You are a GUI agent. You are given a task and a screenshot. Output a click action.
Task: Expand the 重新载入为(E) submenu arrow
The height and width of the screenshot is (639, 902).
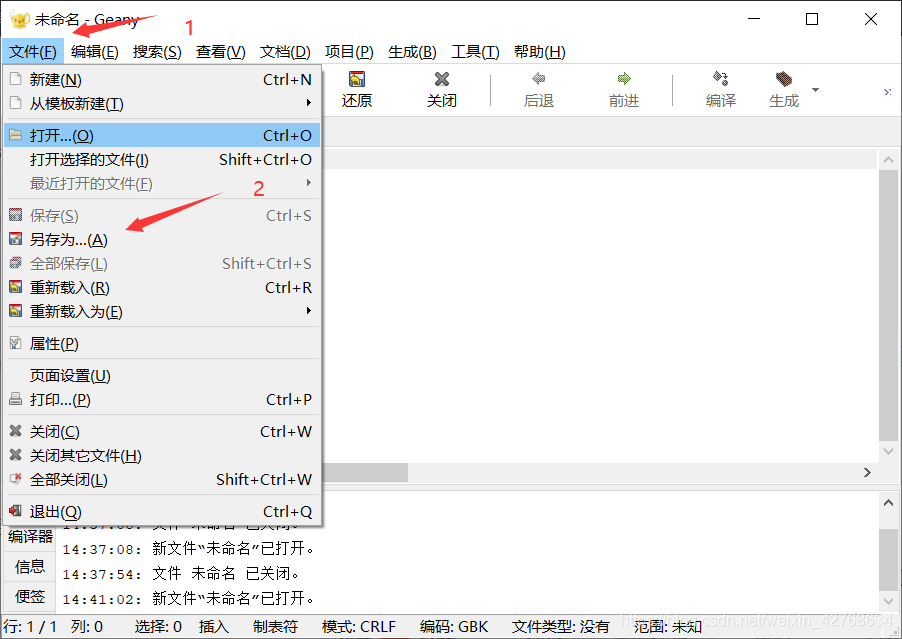309,311
